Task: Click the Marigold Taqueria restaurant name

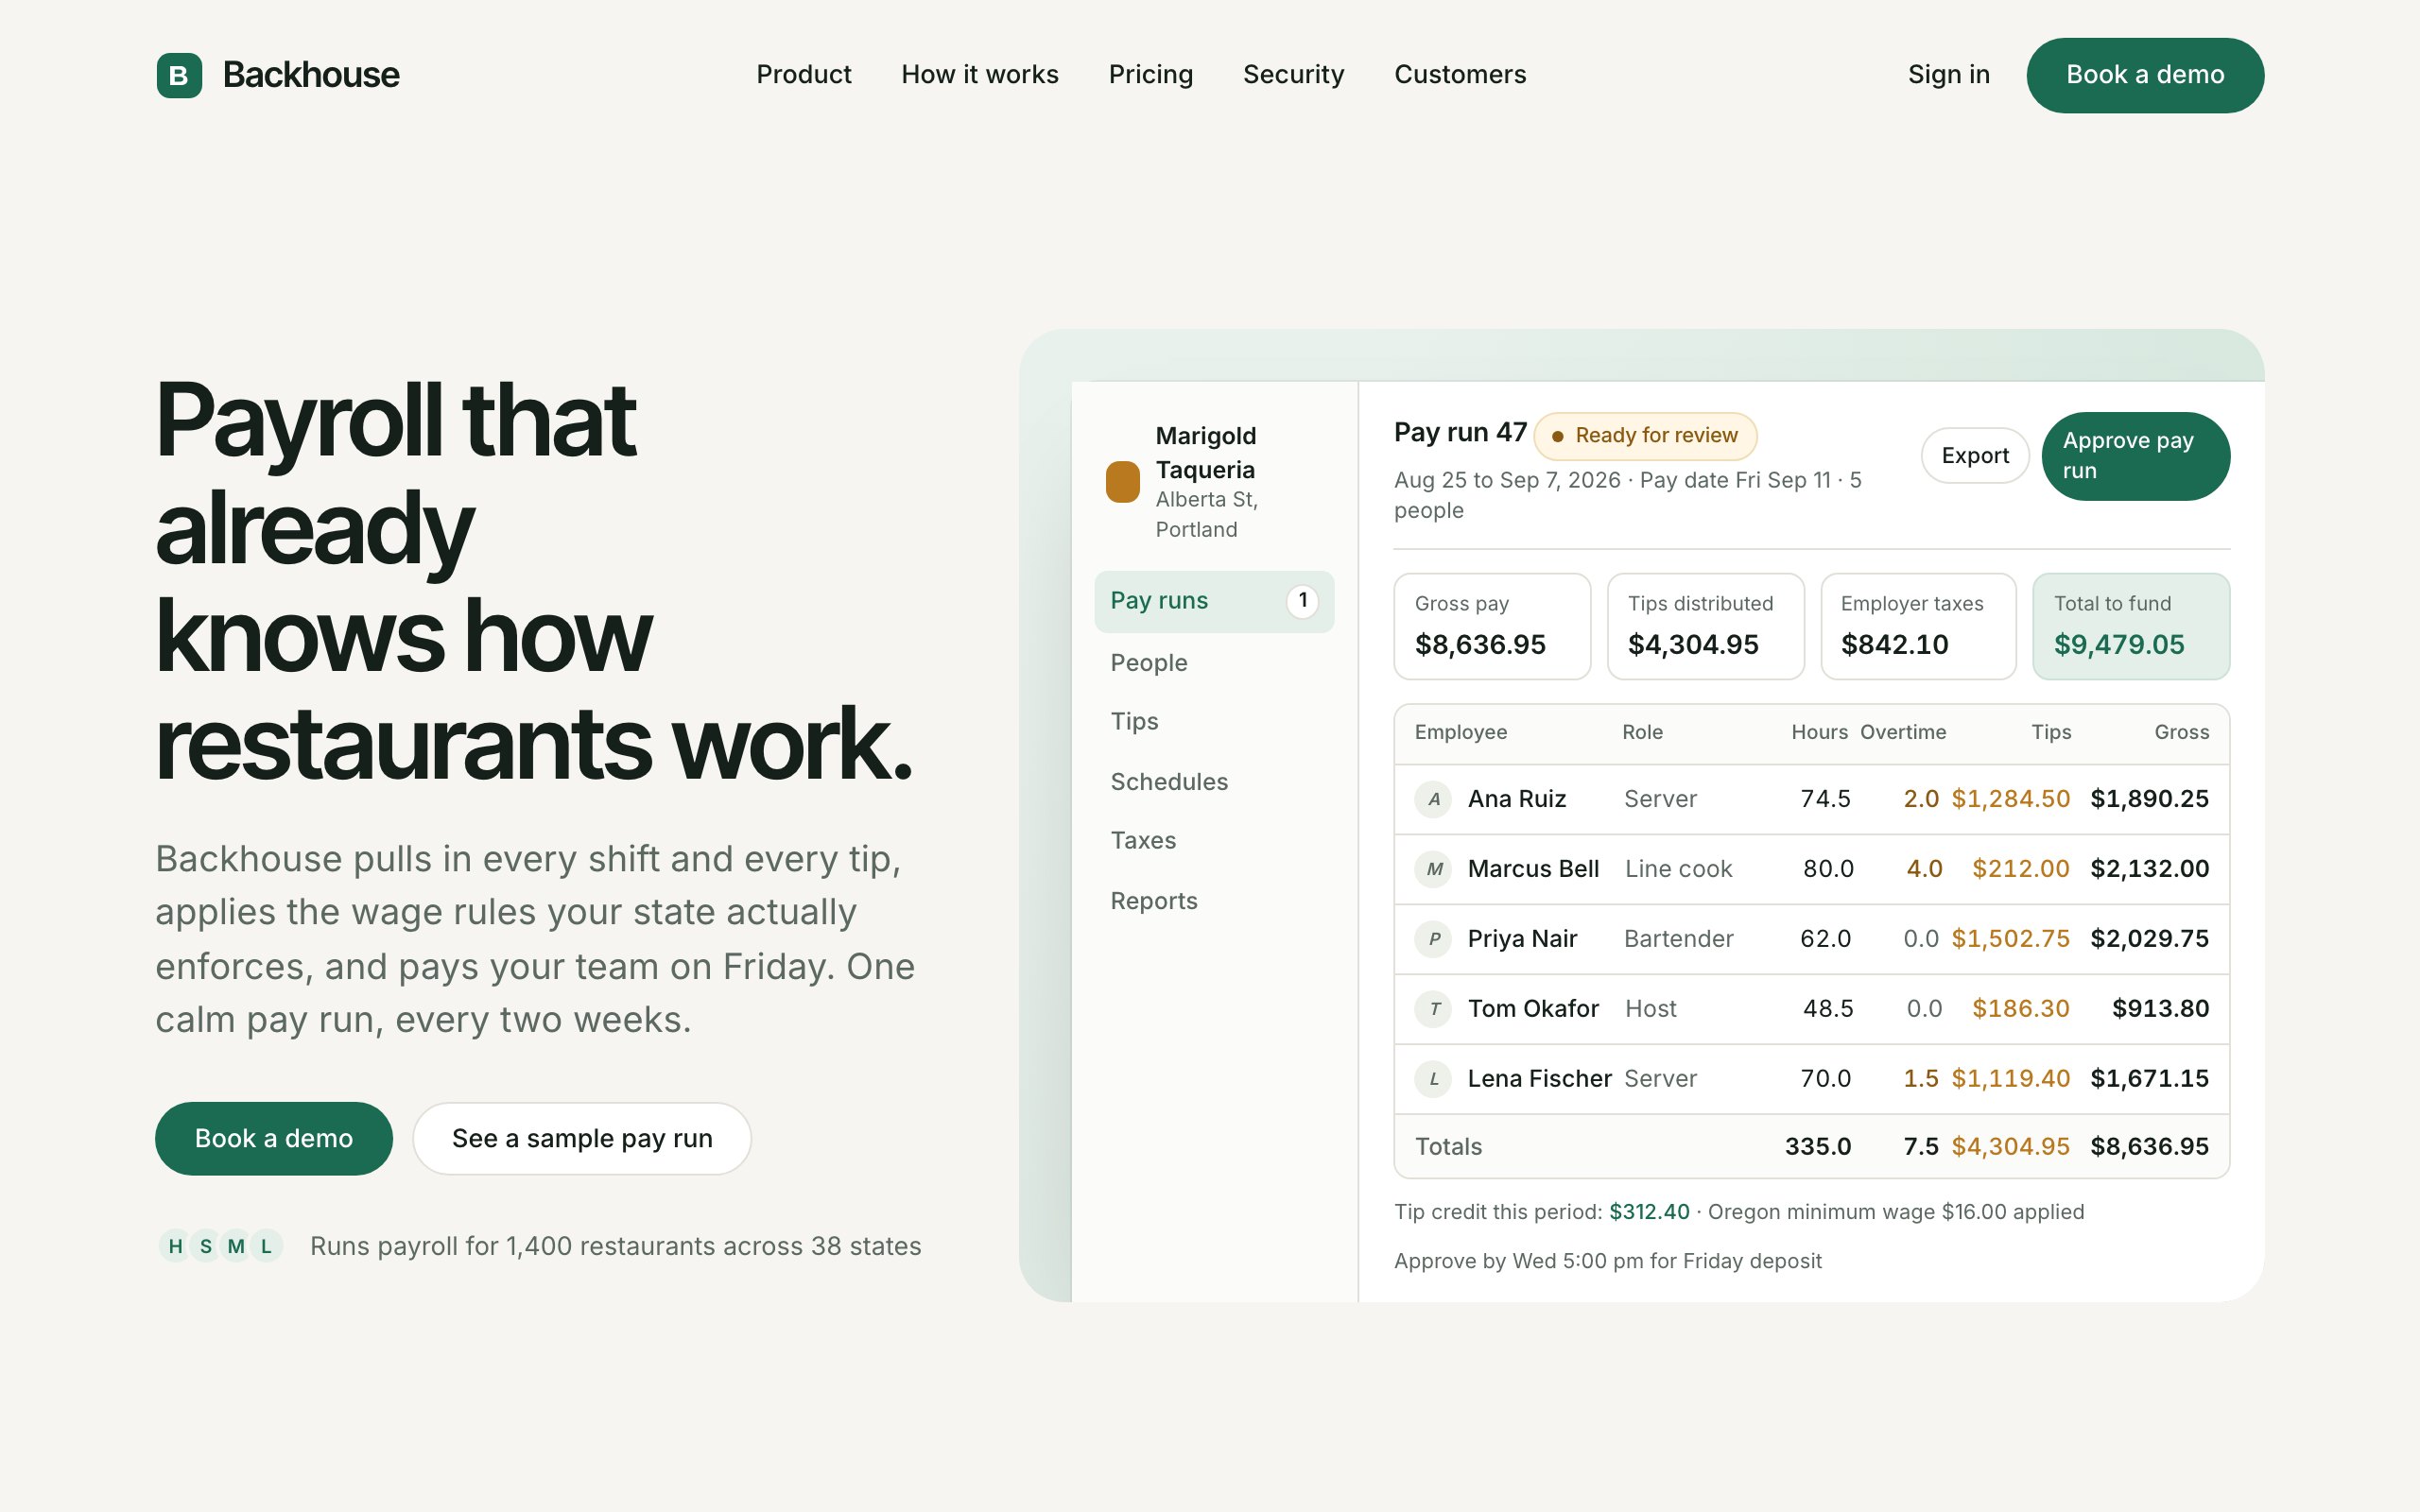Action: pos(1206,453)
